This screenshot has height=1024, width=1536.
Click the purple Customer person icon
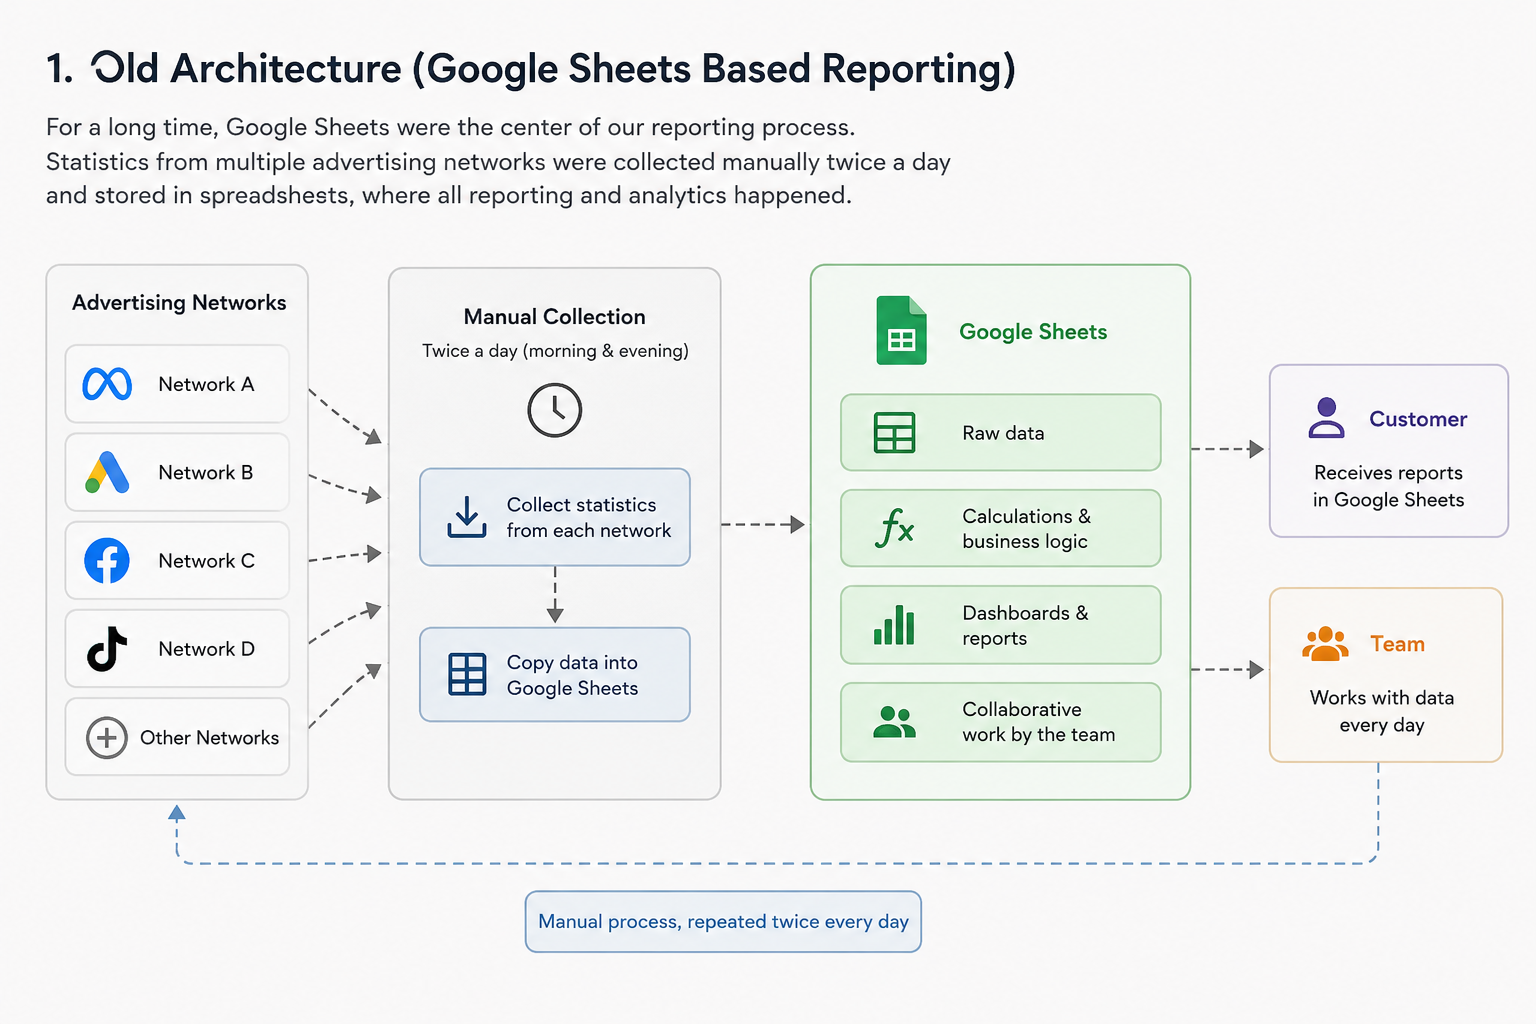tap(1326, 418)
